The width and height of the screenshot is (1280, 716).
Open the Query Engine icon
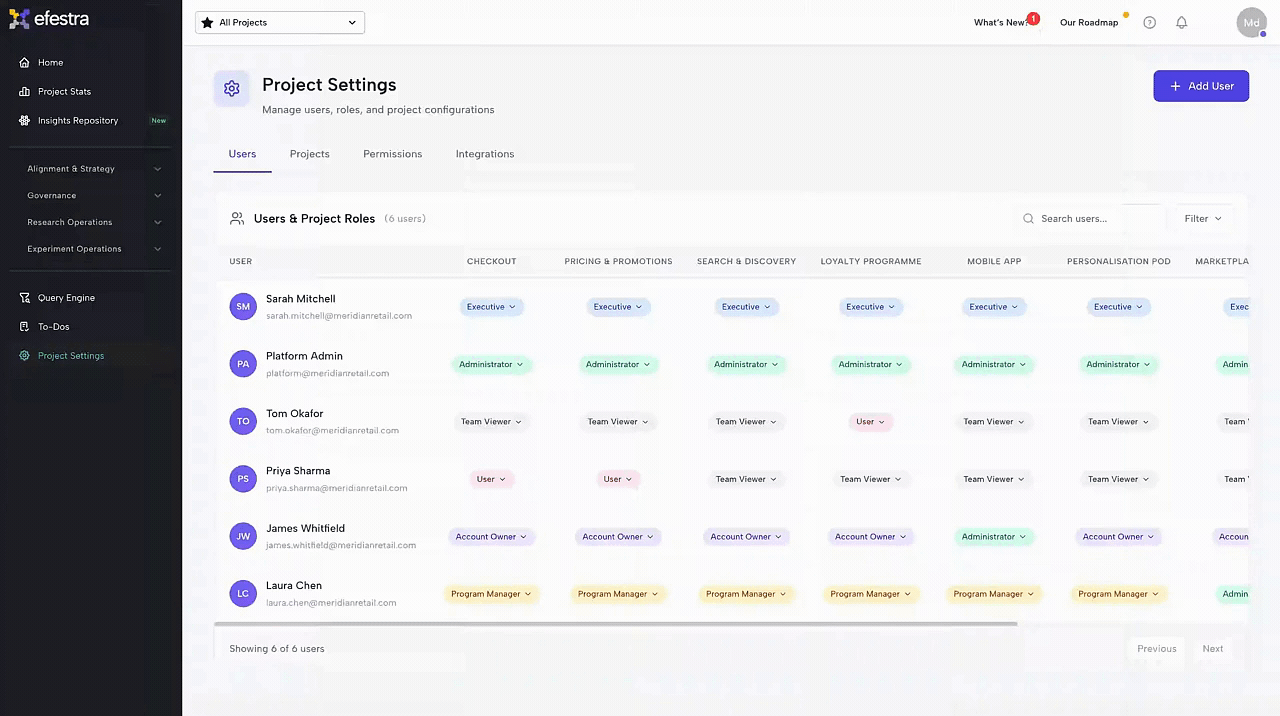click(x=25, y=298)
